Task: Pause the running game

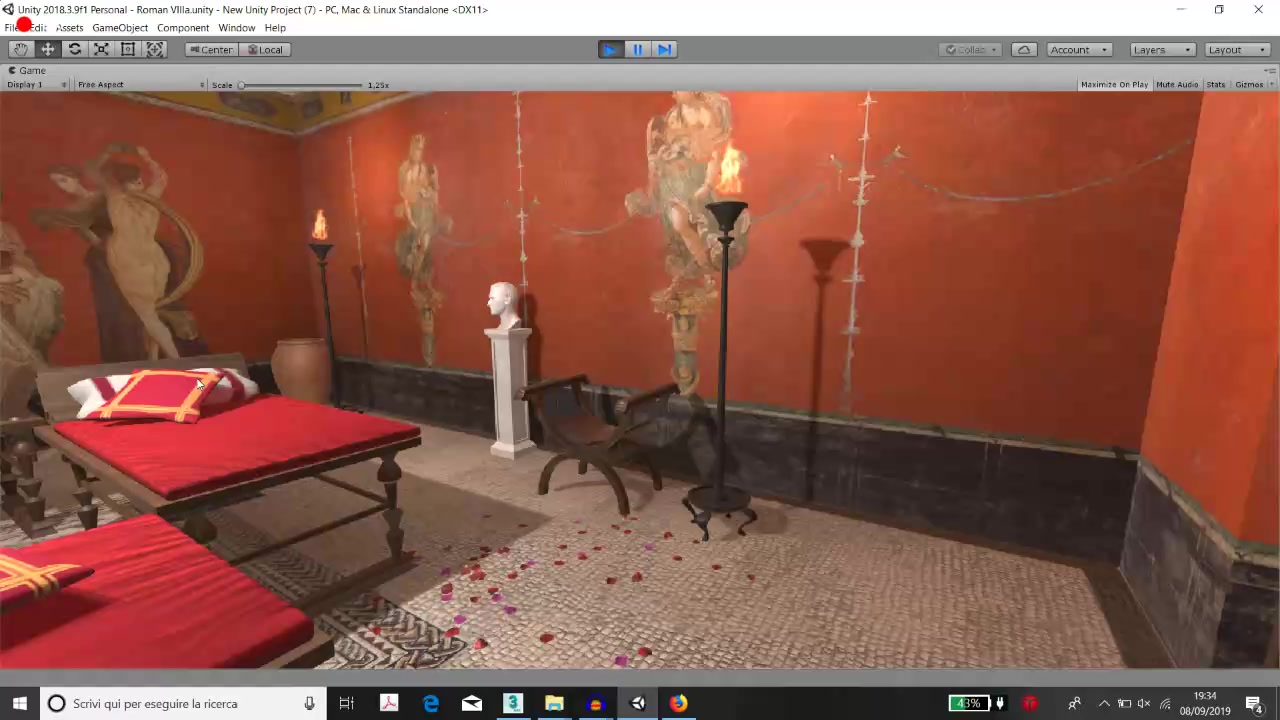Action: (637, 49)
